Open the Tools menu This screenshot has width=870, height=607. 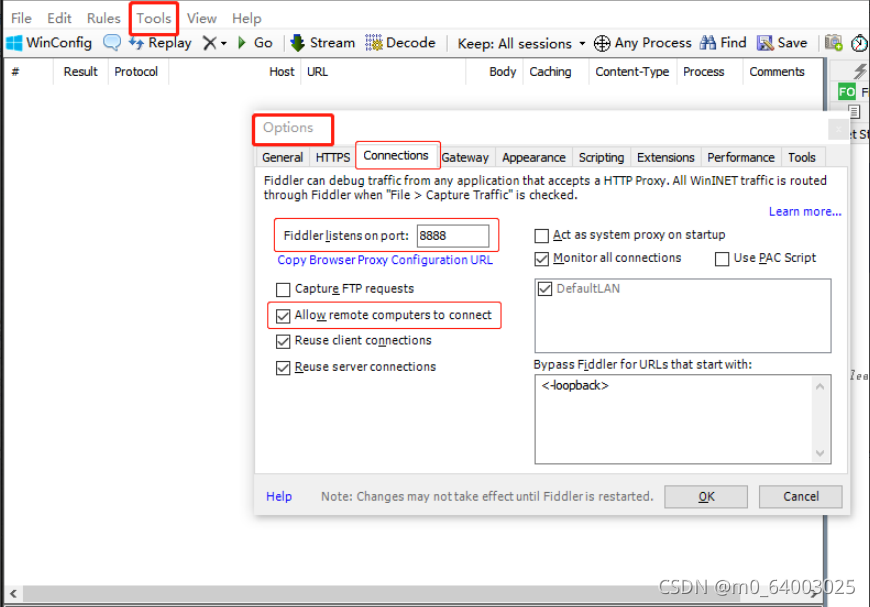click(x=154, y=18)
